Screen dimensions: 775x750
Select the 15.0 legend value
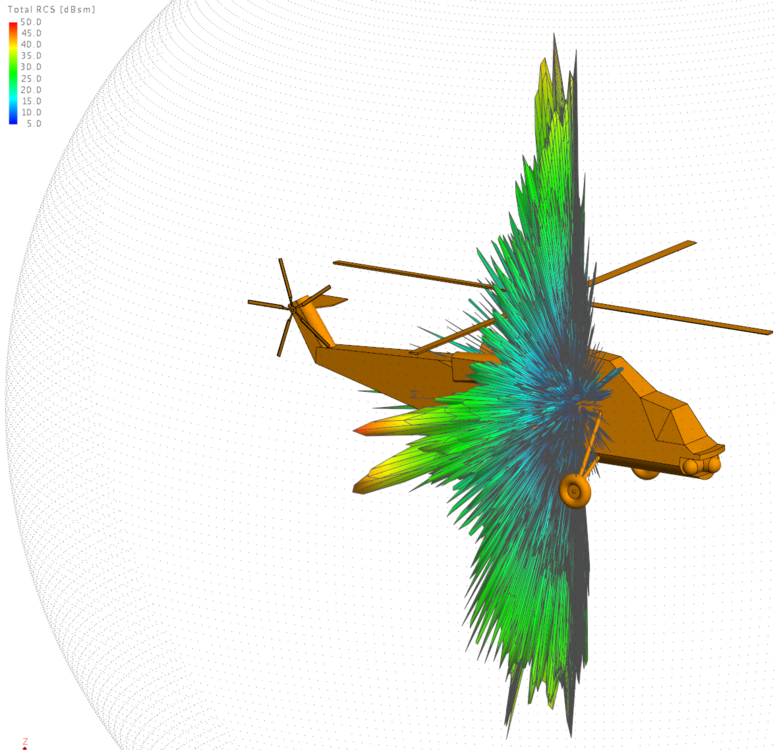click(31, 101)
